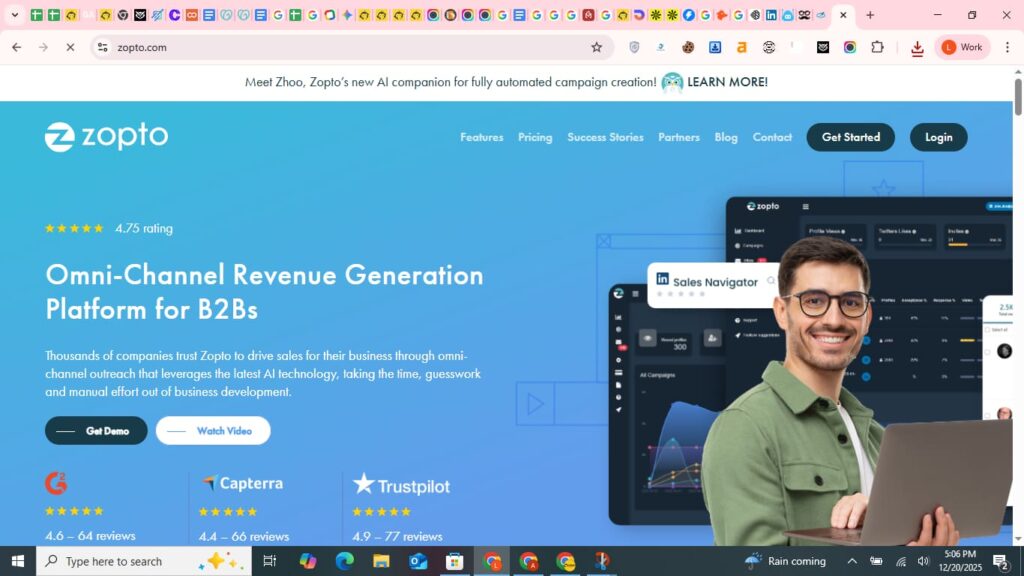Screen dimensions: 1024x576
Task: Open Chrome downloads icon
Action: click(917, 48)
